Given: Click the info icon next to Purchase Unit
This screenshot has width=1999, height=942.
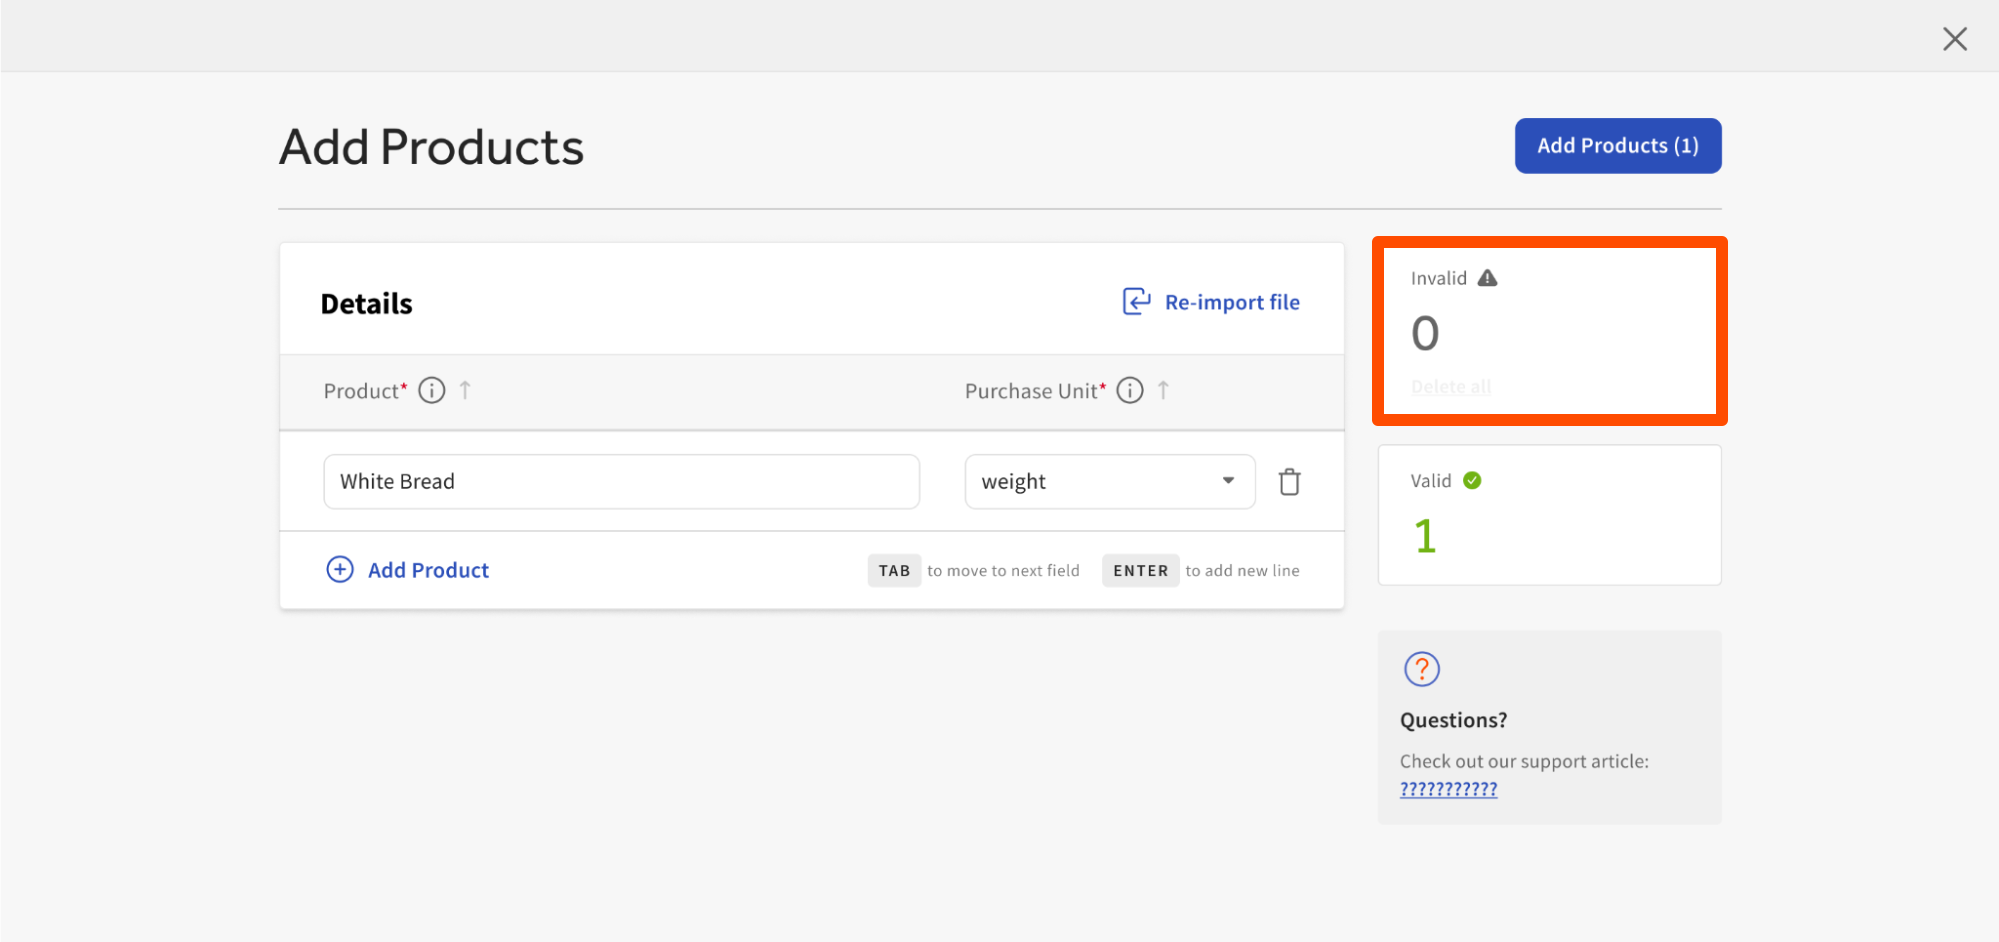Looking at the screenshot, I should 1129,390.
